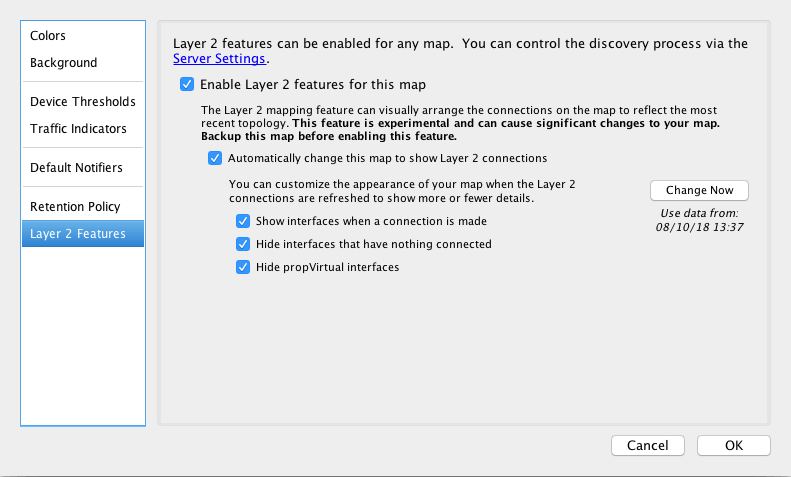Cancel the map settings dialog
This screenshot has height=477, width=791.
coord(647,446)
